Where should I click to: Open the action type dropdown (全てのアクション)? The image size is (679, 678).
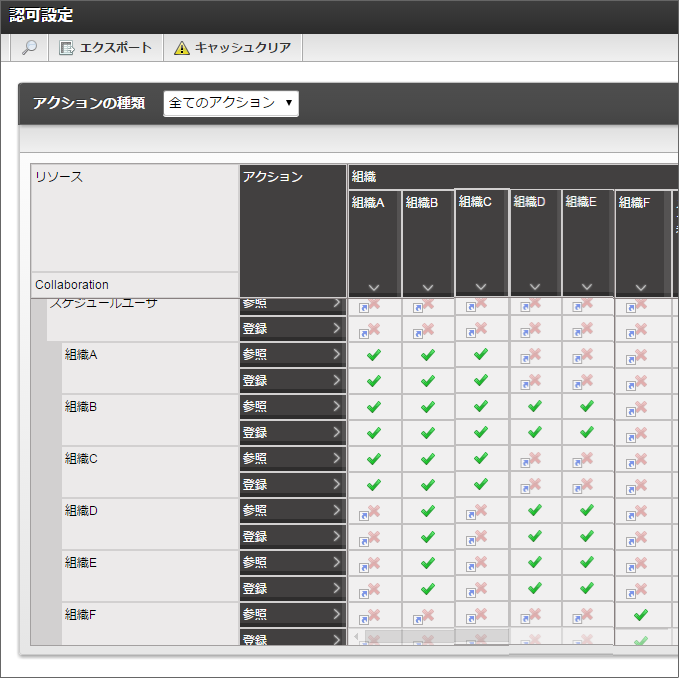click(x=231, y=103)
